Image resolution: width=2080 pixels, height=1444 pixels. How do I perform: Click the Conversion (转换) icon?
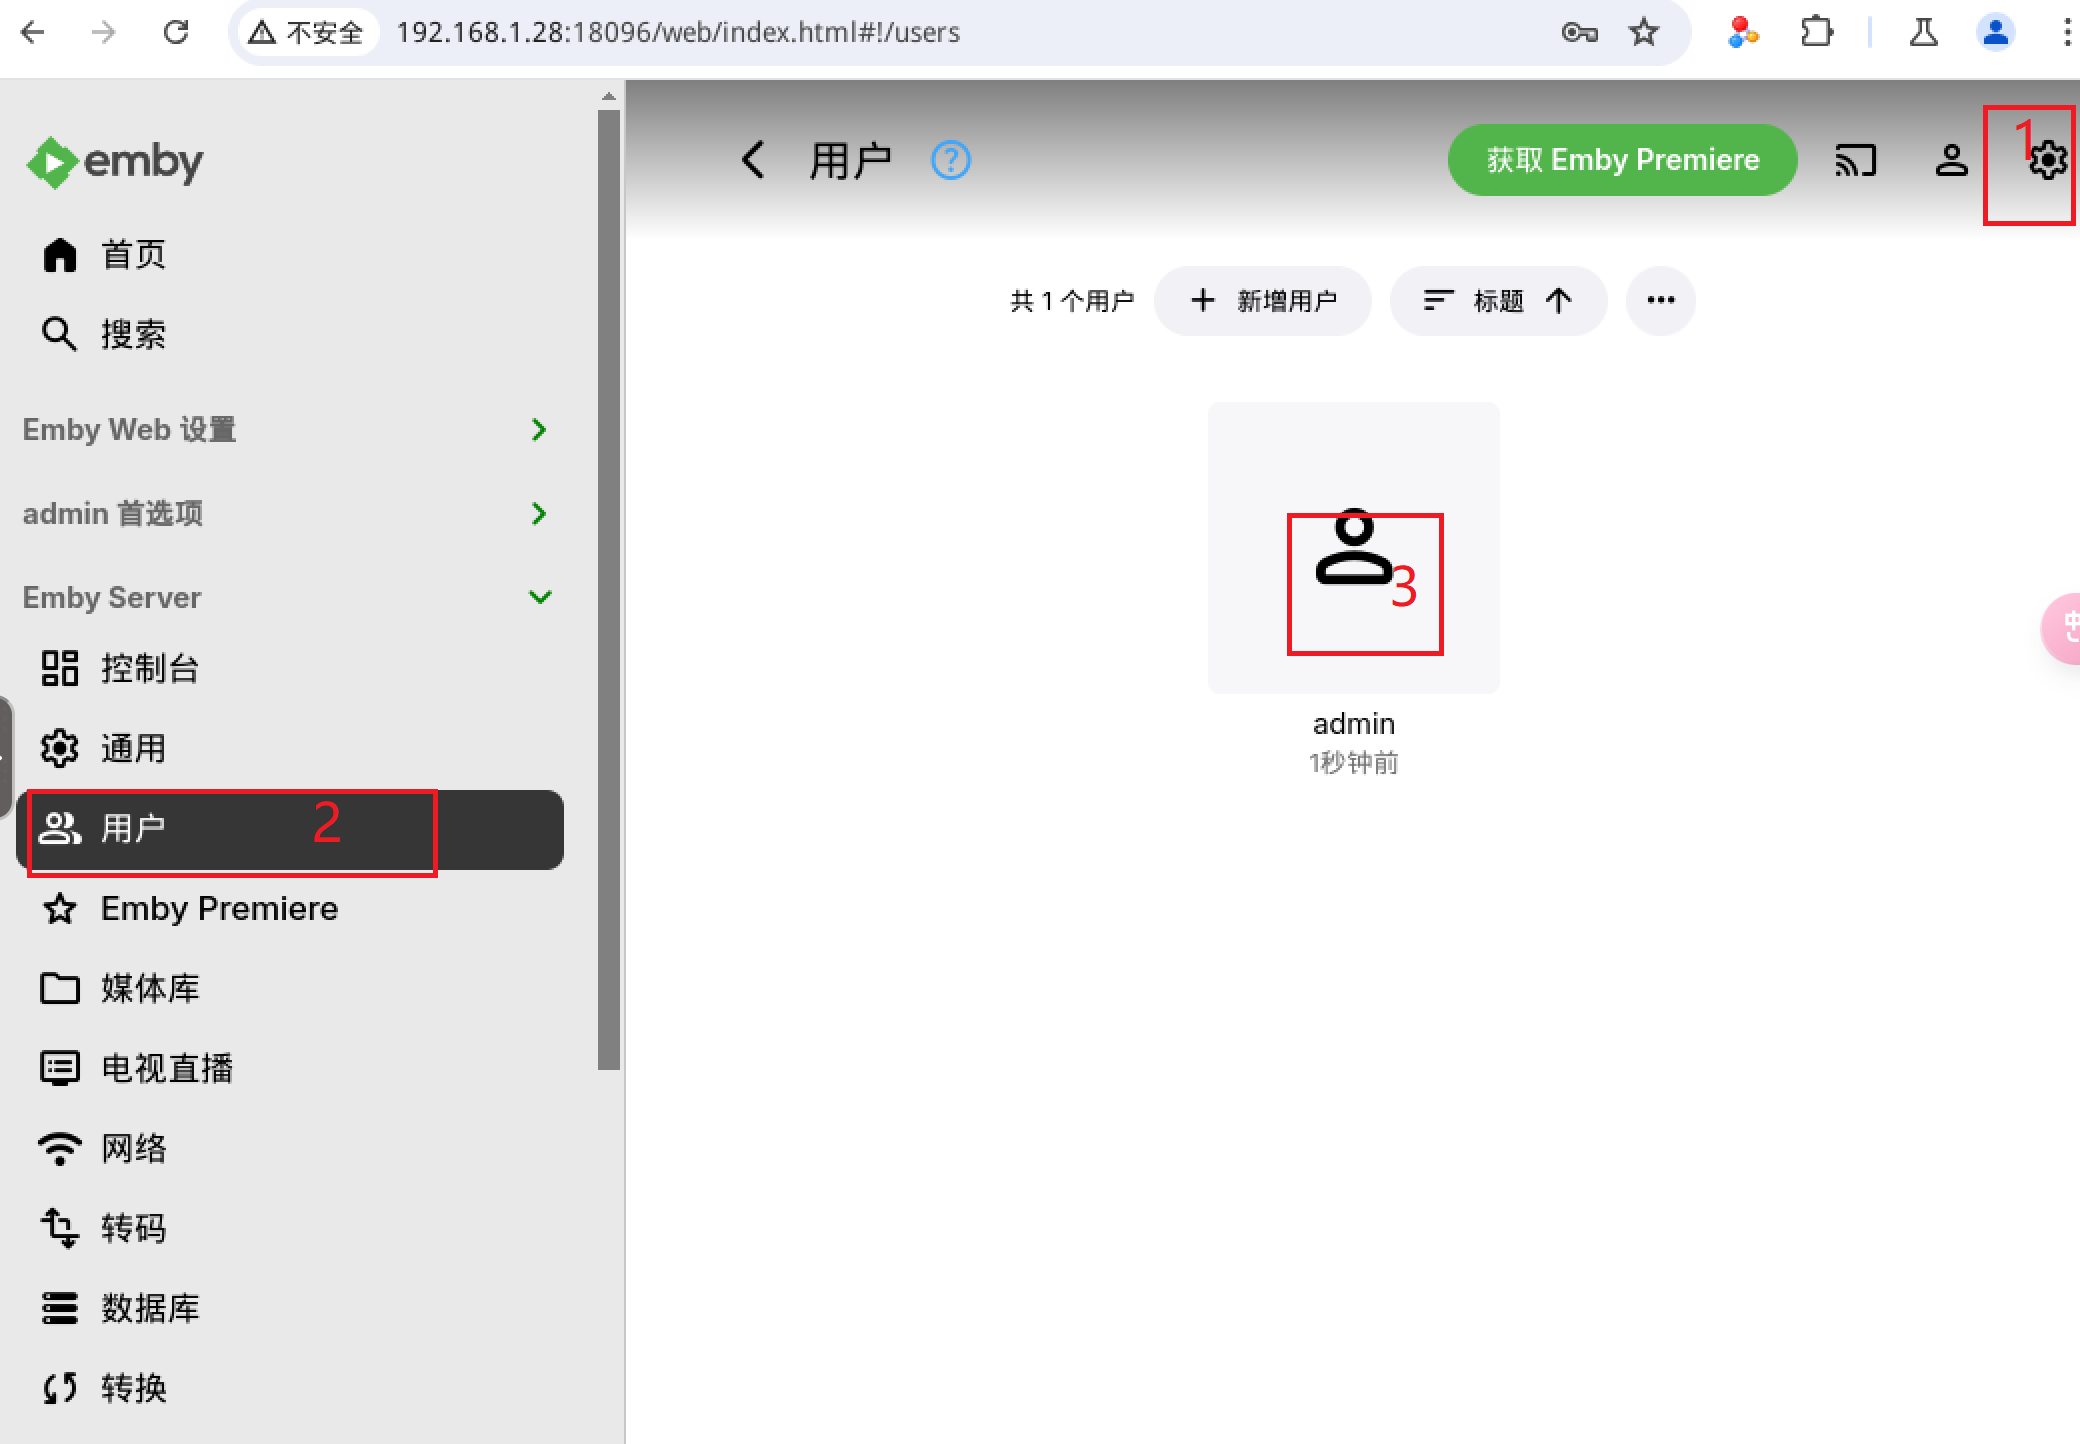click(60, 1388)
